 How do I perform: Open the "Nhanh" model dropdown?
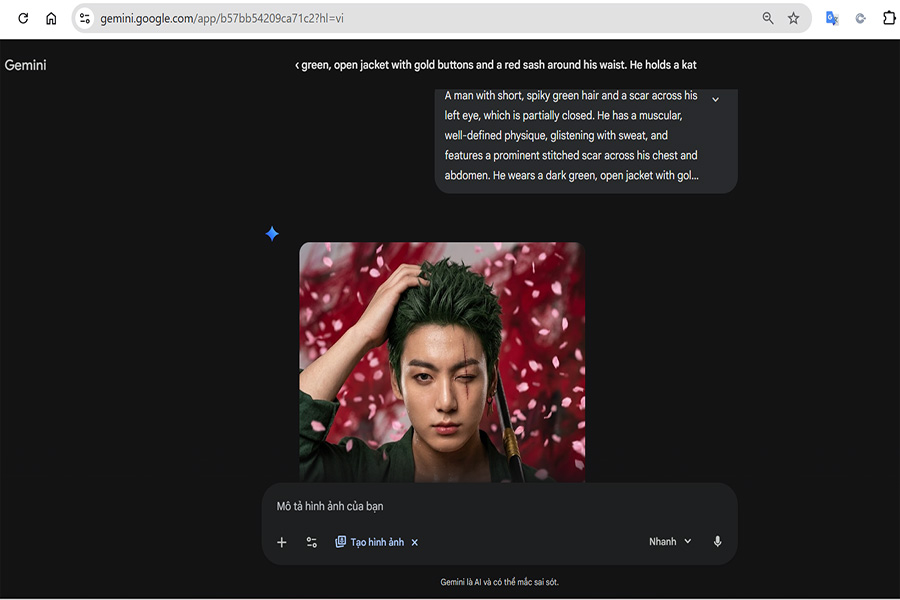tap(669, 542)
